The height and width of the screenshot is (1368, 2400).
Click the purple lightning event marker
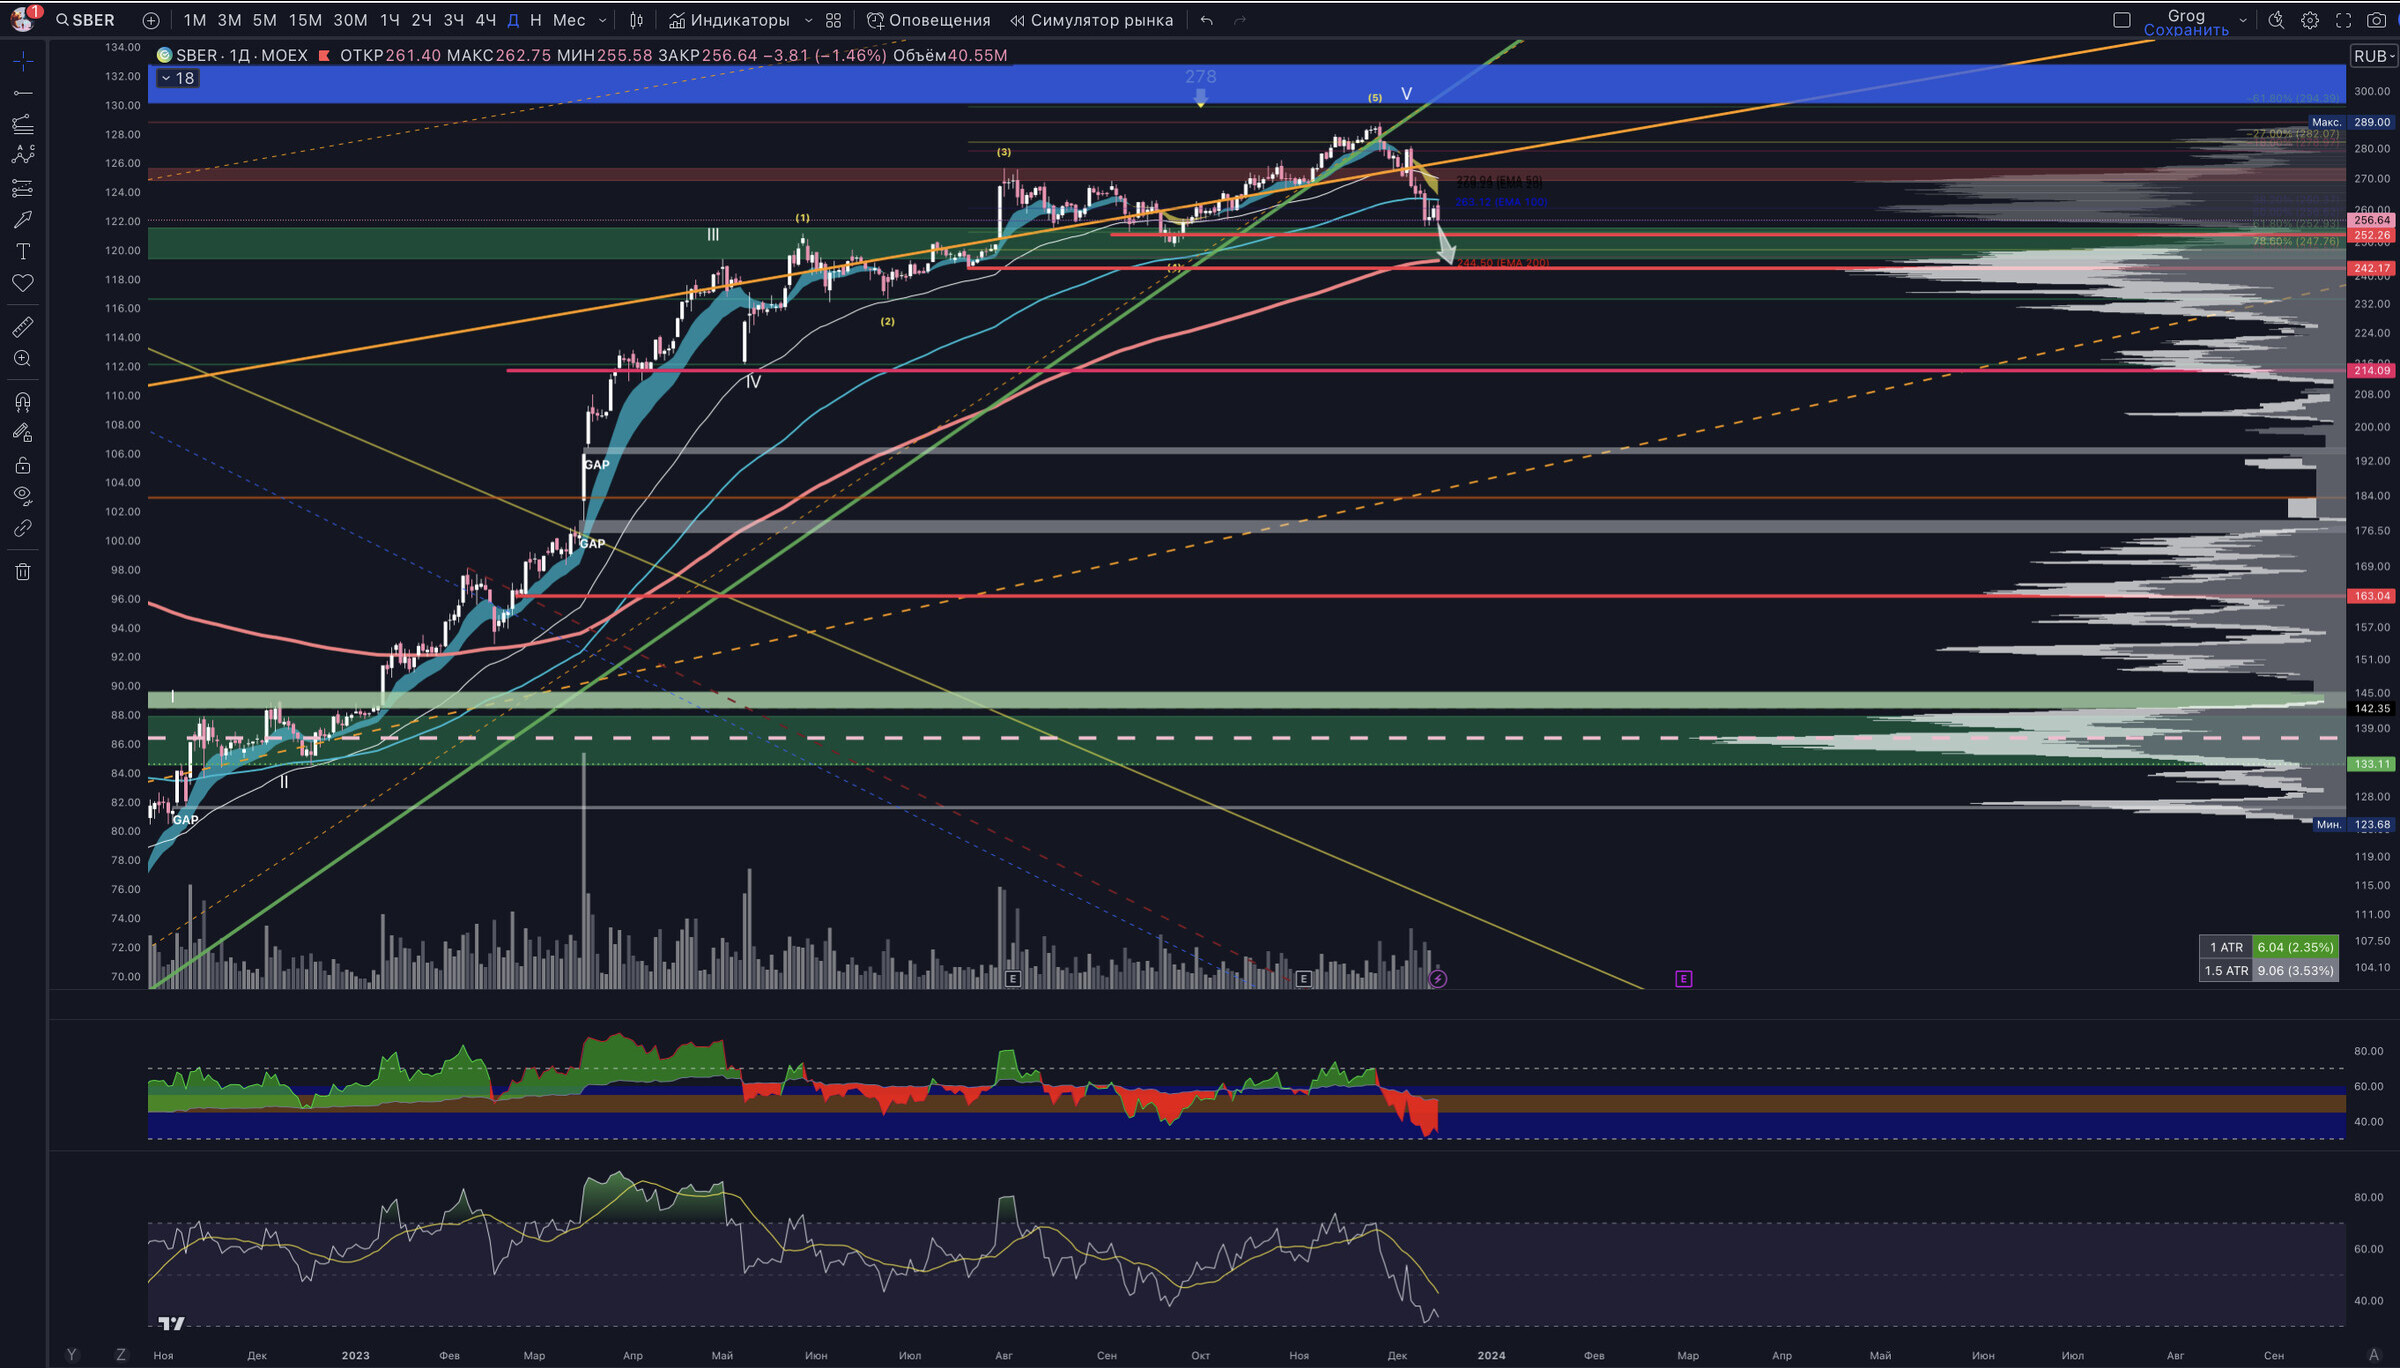(1438, 979)
